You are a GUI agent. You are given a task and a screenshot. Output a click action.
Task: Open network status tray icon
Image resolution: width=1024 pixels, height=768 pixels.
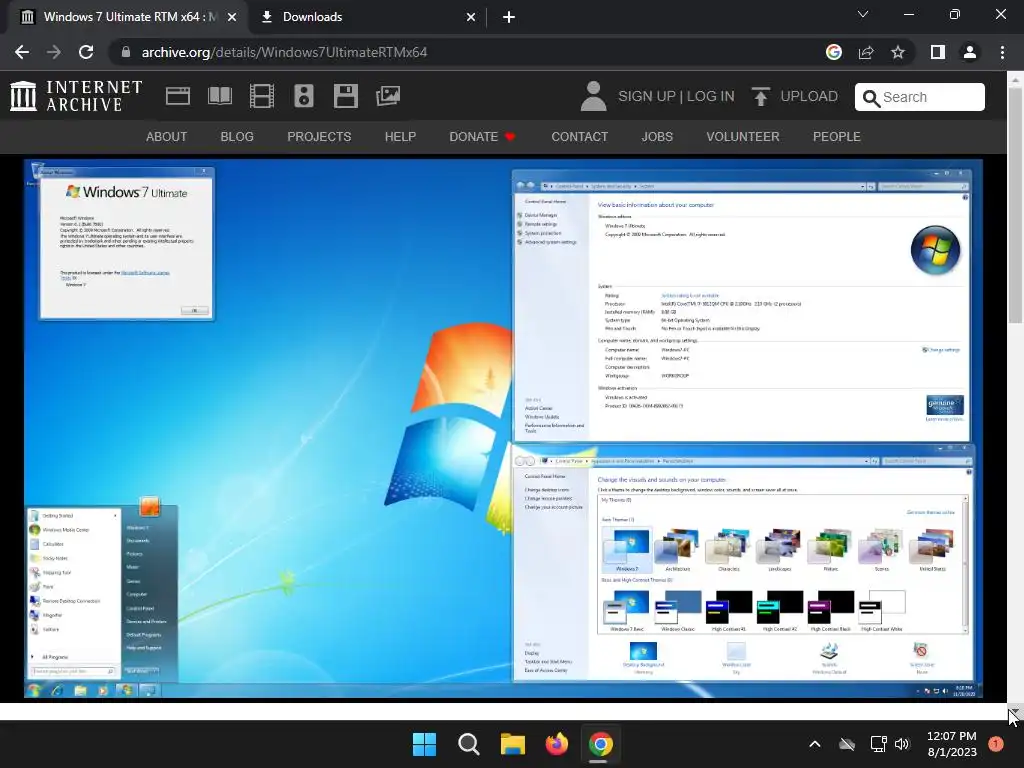[878, 744]
